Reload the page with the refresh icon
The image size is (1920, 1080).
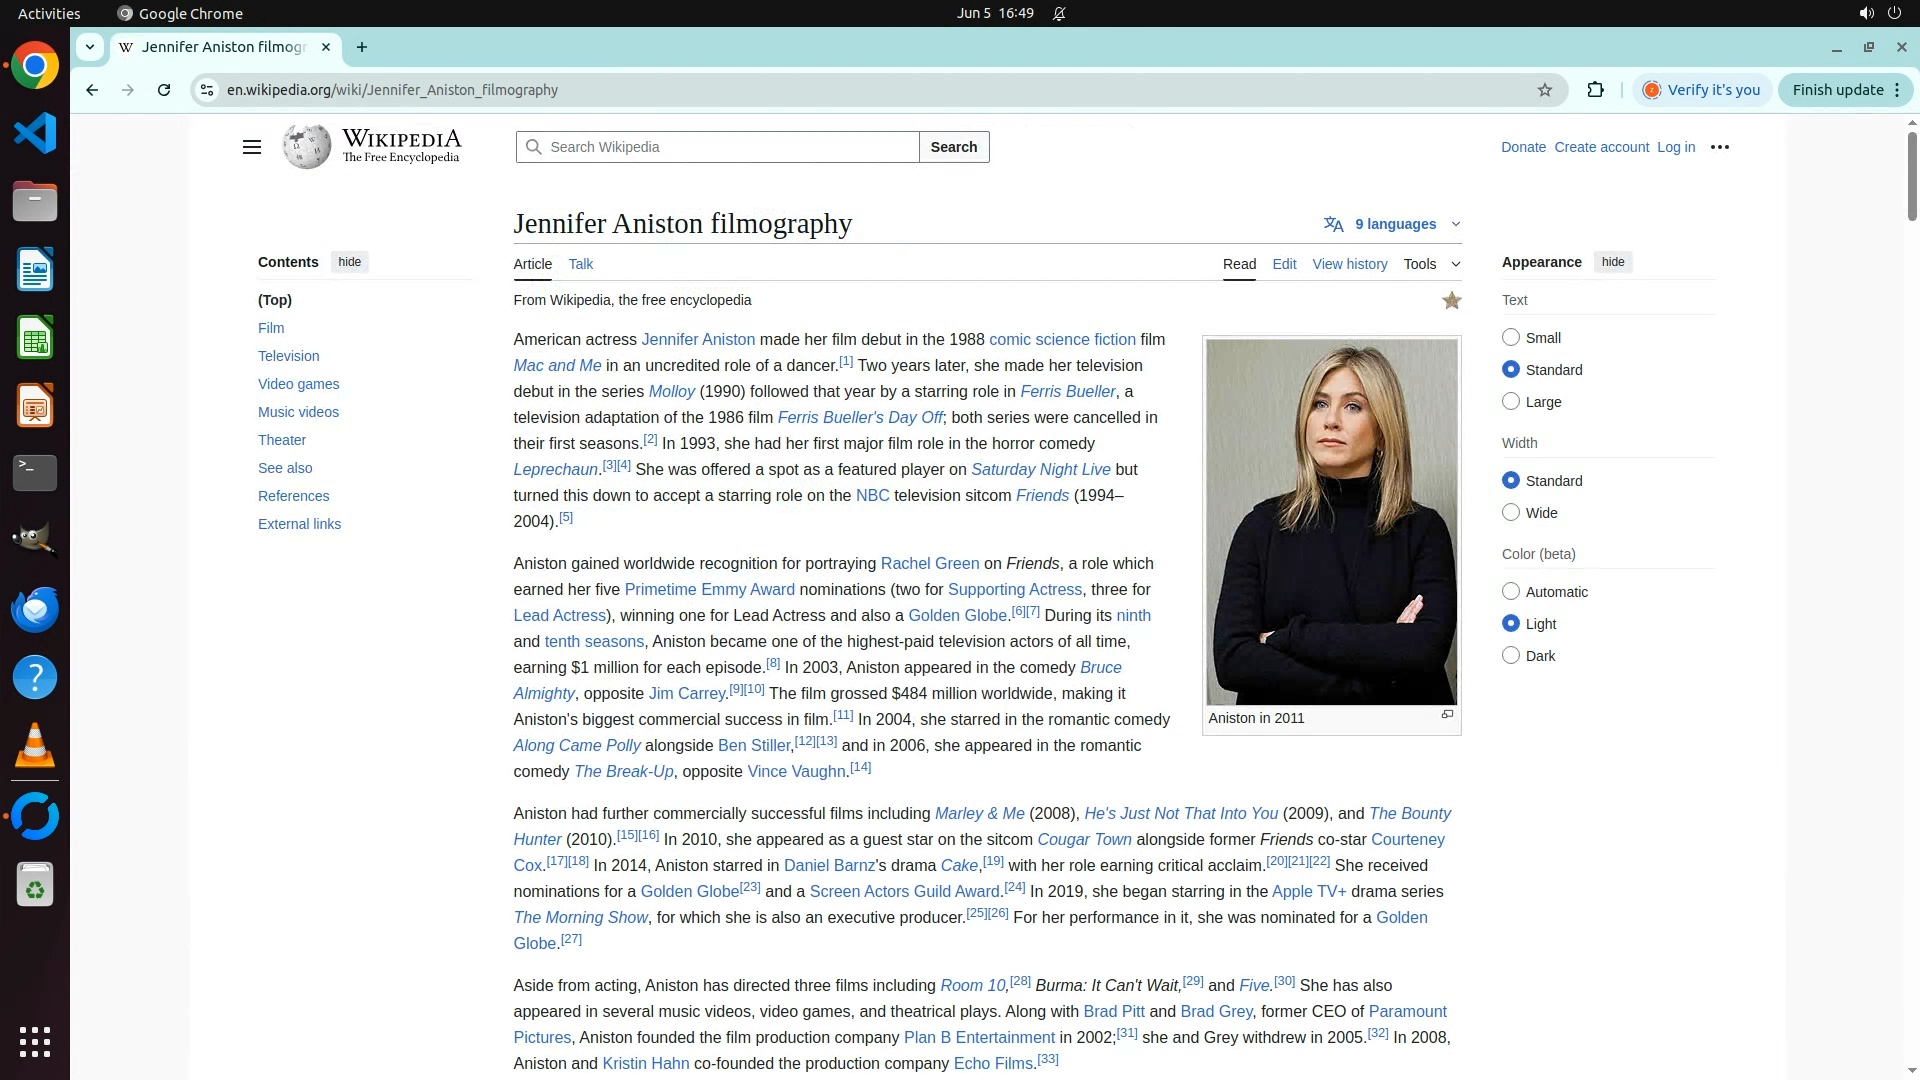coord(164,90)
